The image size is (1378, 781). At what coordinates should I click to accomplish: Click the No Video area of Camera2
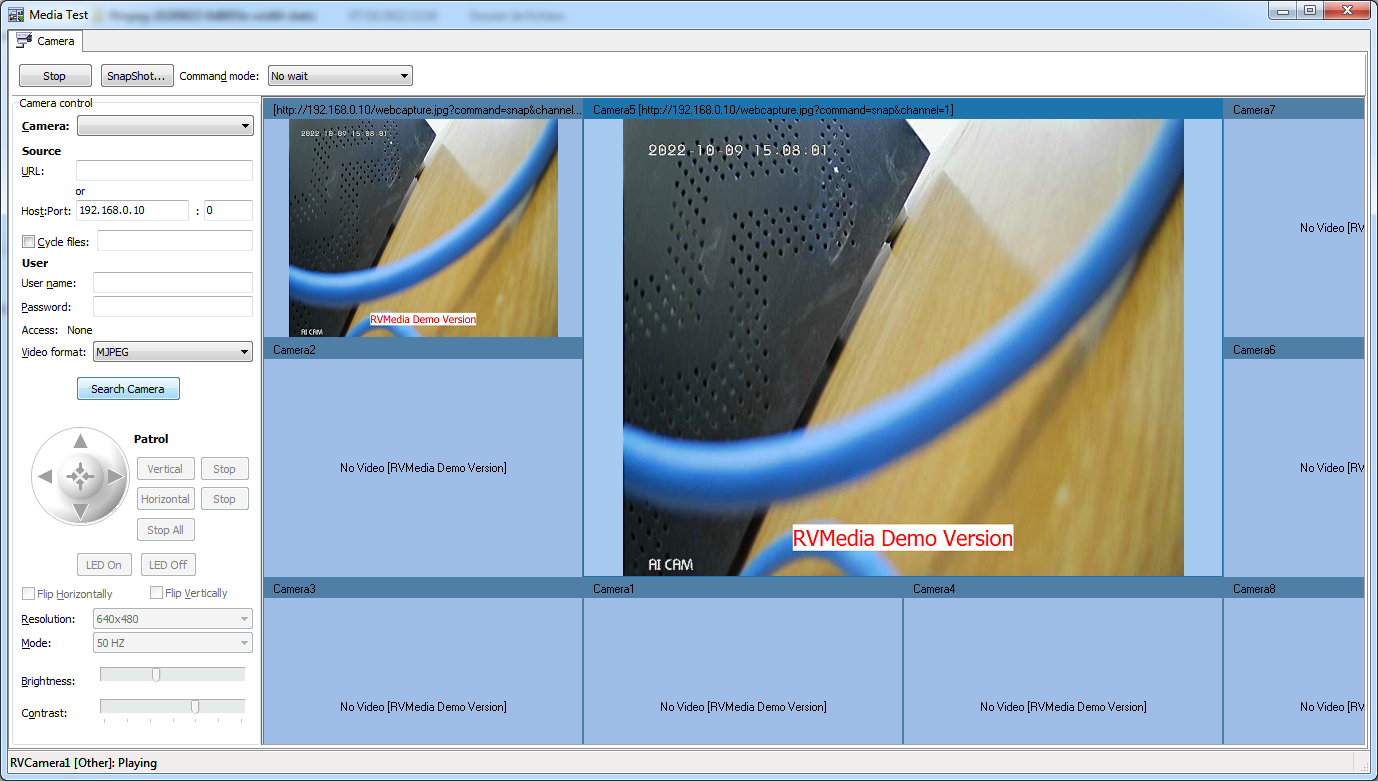[x=423, y=467]
